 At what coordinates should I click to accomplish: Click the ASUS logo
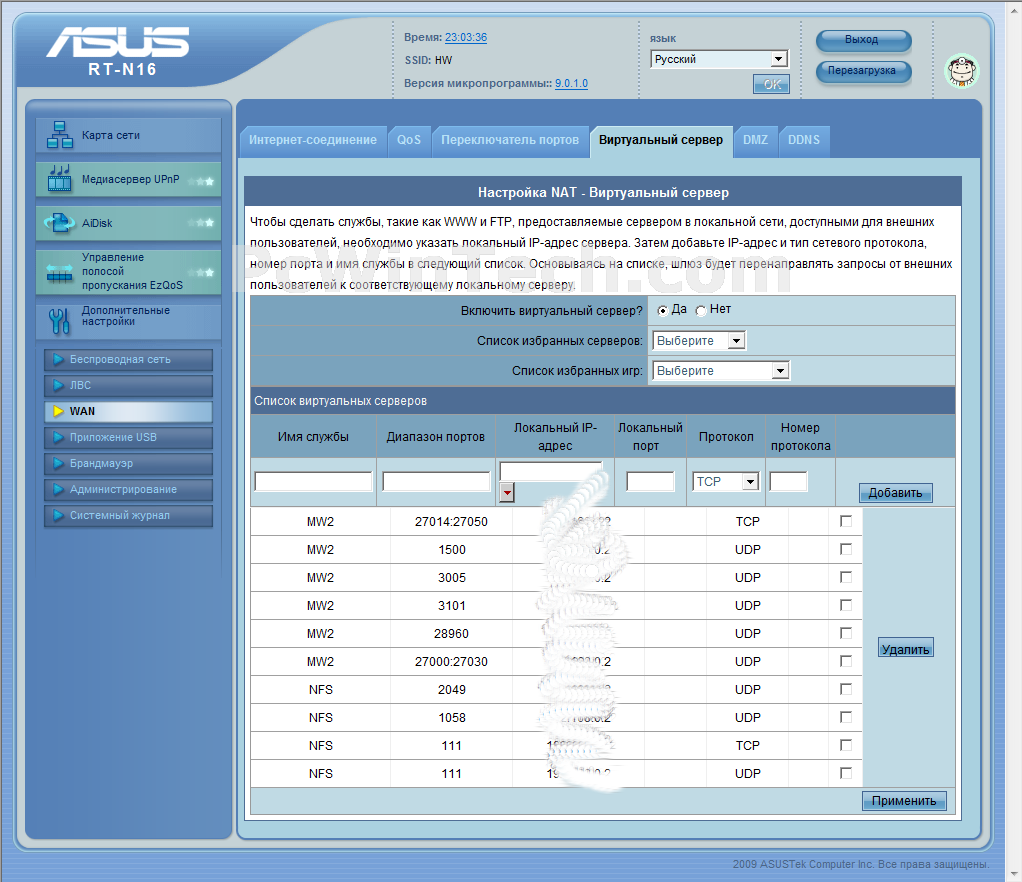118,42
